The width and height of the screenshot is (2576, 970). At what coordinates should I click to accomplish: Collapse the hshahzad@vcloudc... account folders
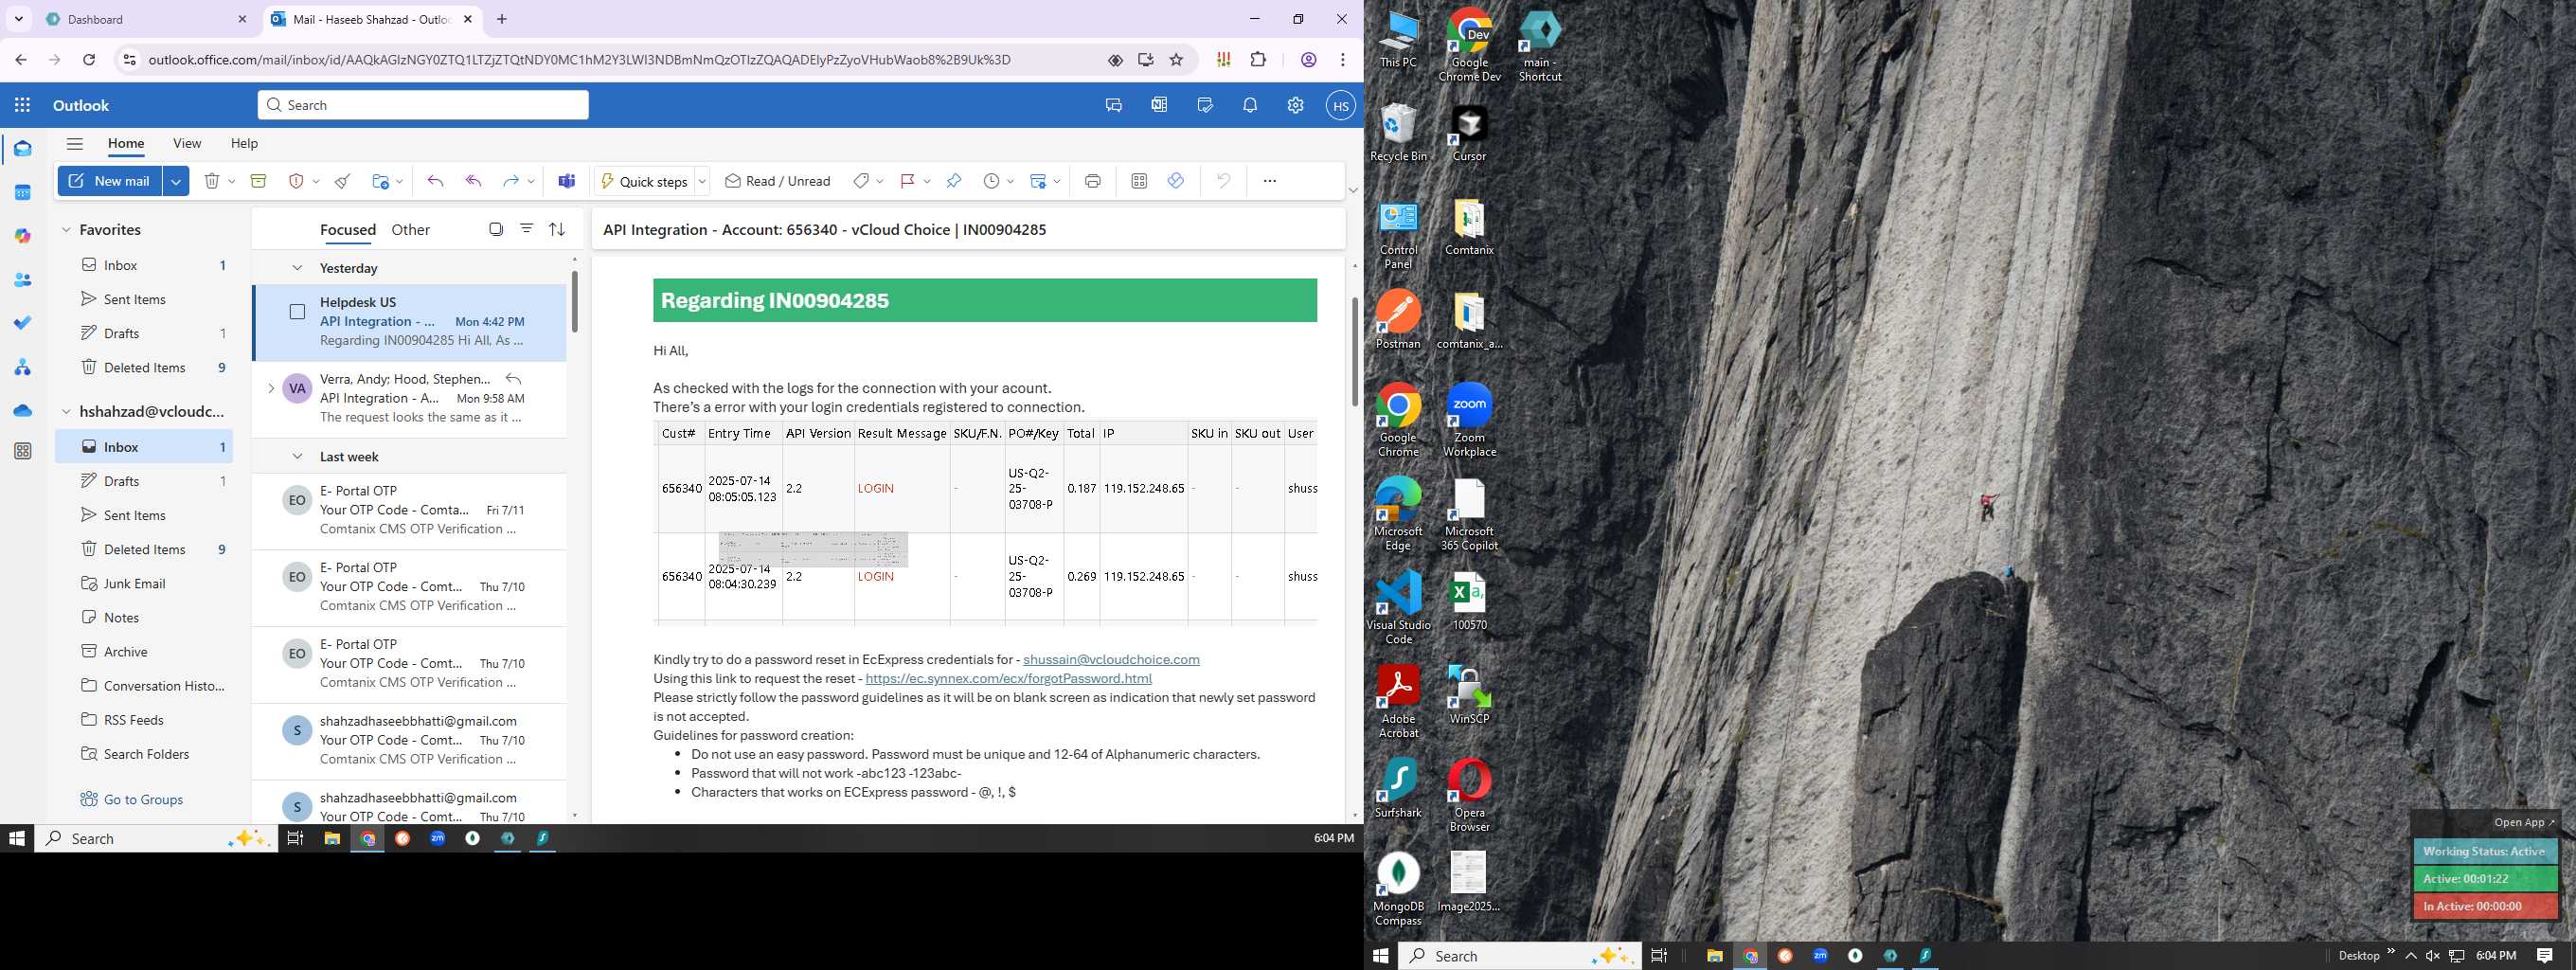click(x=66, y=411)
